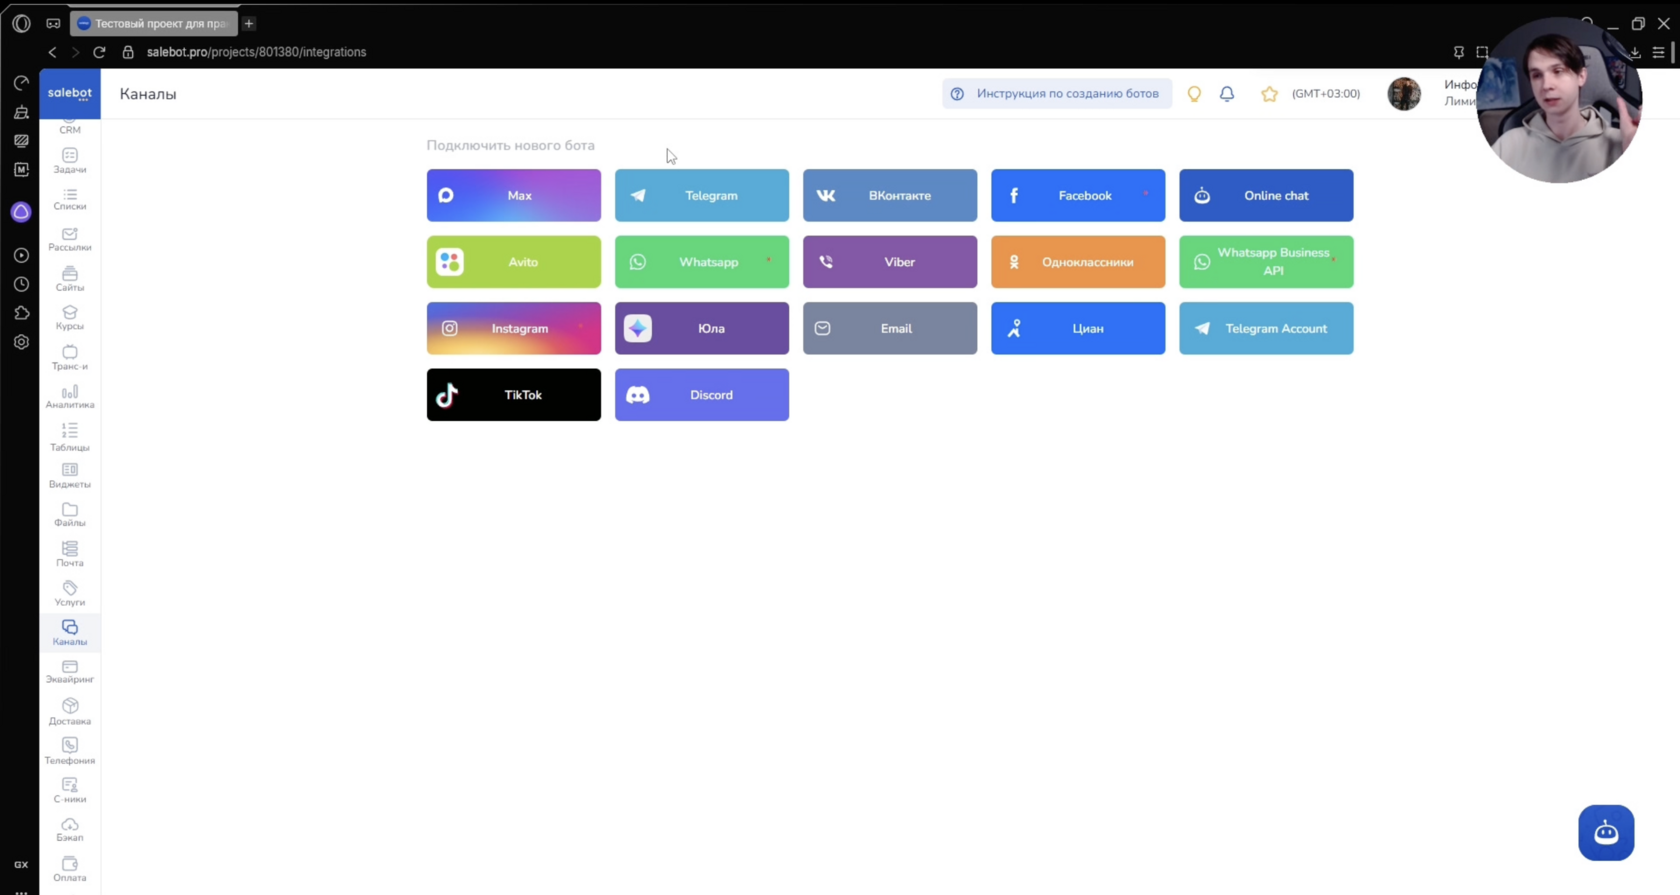1680x895 pixels.
Task: Open the Оплата section
Action: pyautogui.click(x=70, y=869)
